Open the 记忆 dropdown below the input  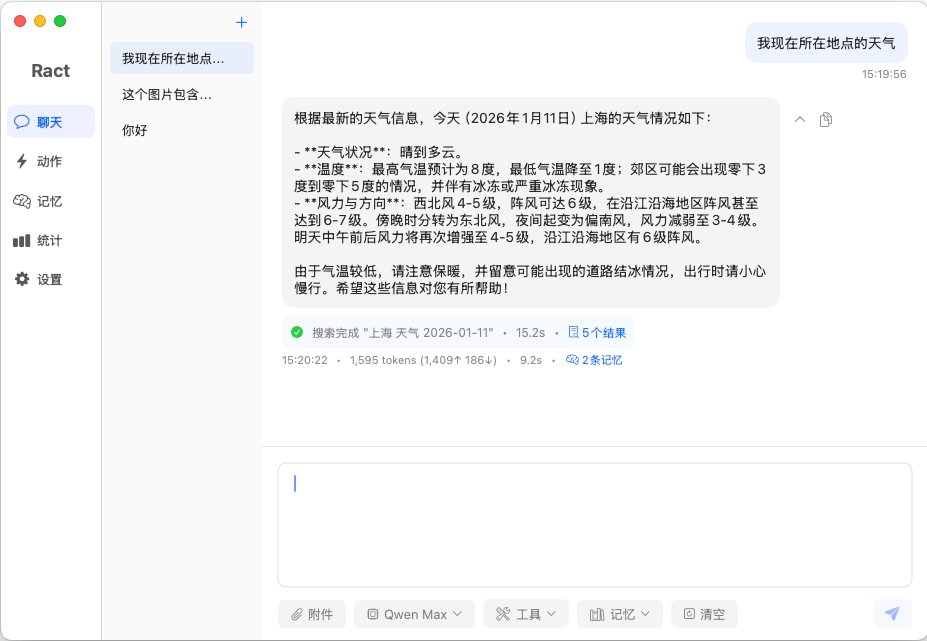(x=620, y=614)
